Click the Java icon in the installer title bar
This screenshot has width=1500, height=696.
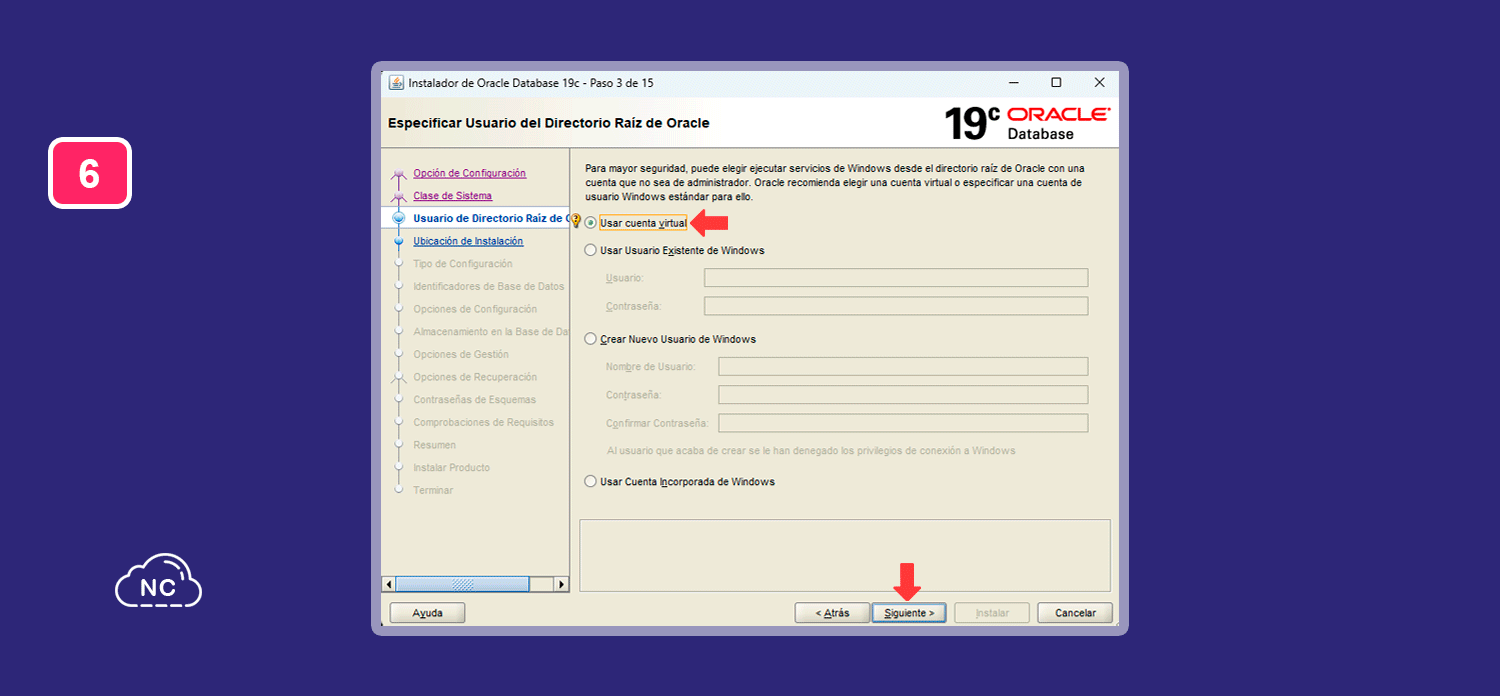[397, 83]
